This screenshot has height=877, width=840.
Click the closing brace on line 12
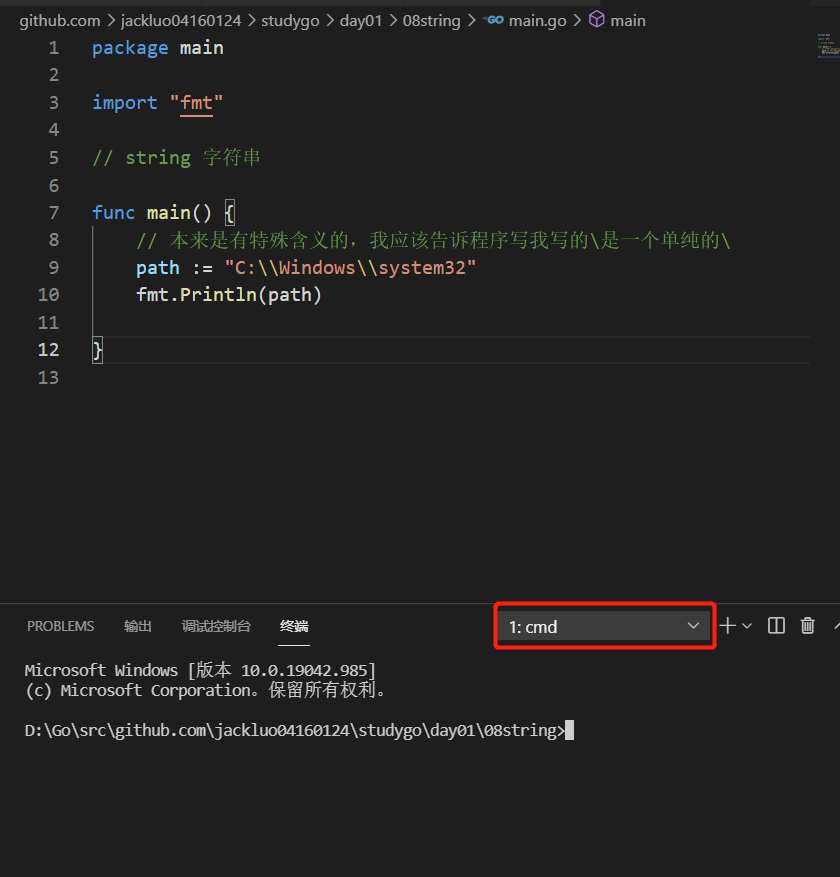tap(97, 350)
